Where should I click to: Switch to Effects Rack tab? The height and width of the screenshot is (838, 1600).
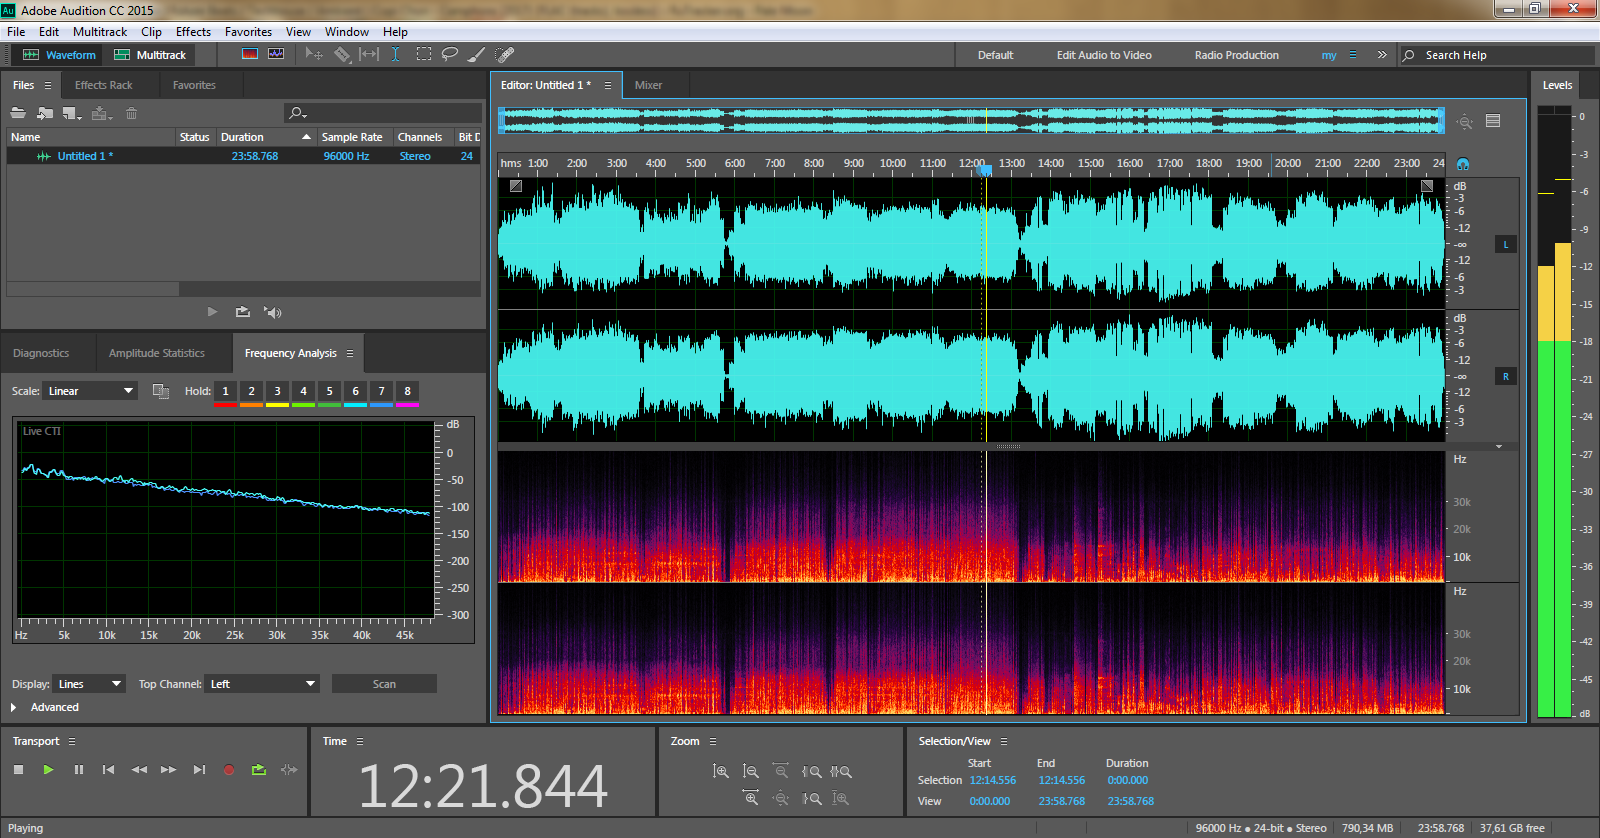click(x=104, y=85)
